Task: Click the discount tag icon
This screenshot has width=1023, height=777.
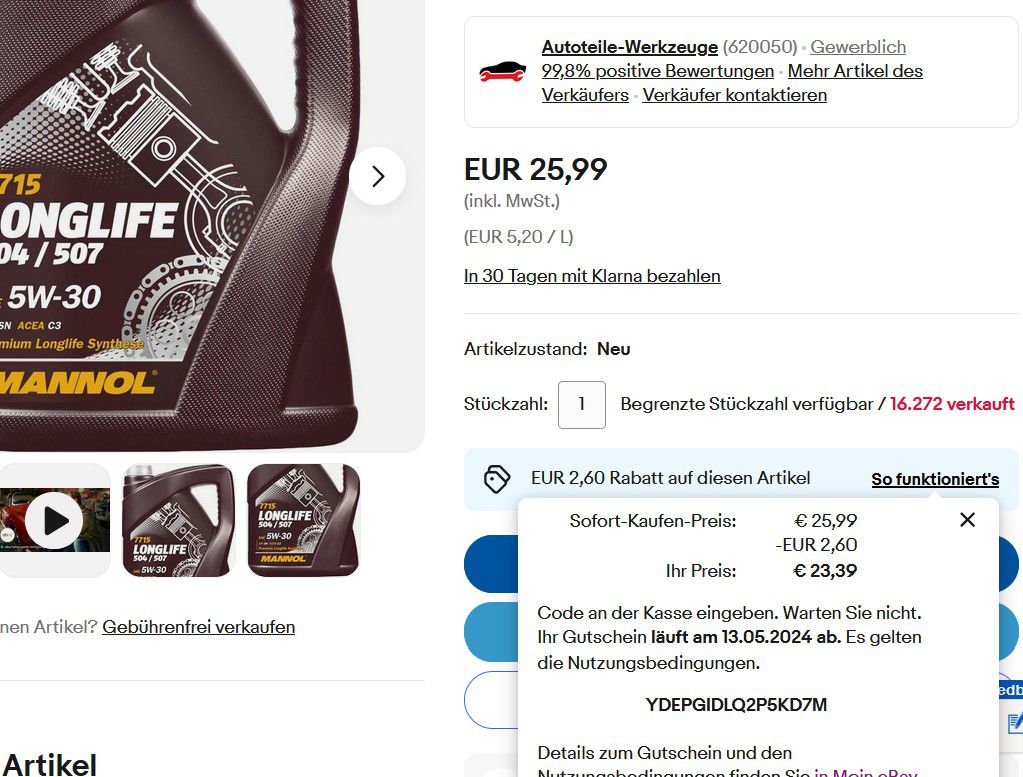Action: 496,479
